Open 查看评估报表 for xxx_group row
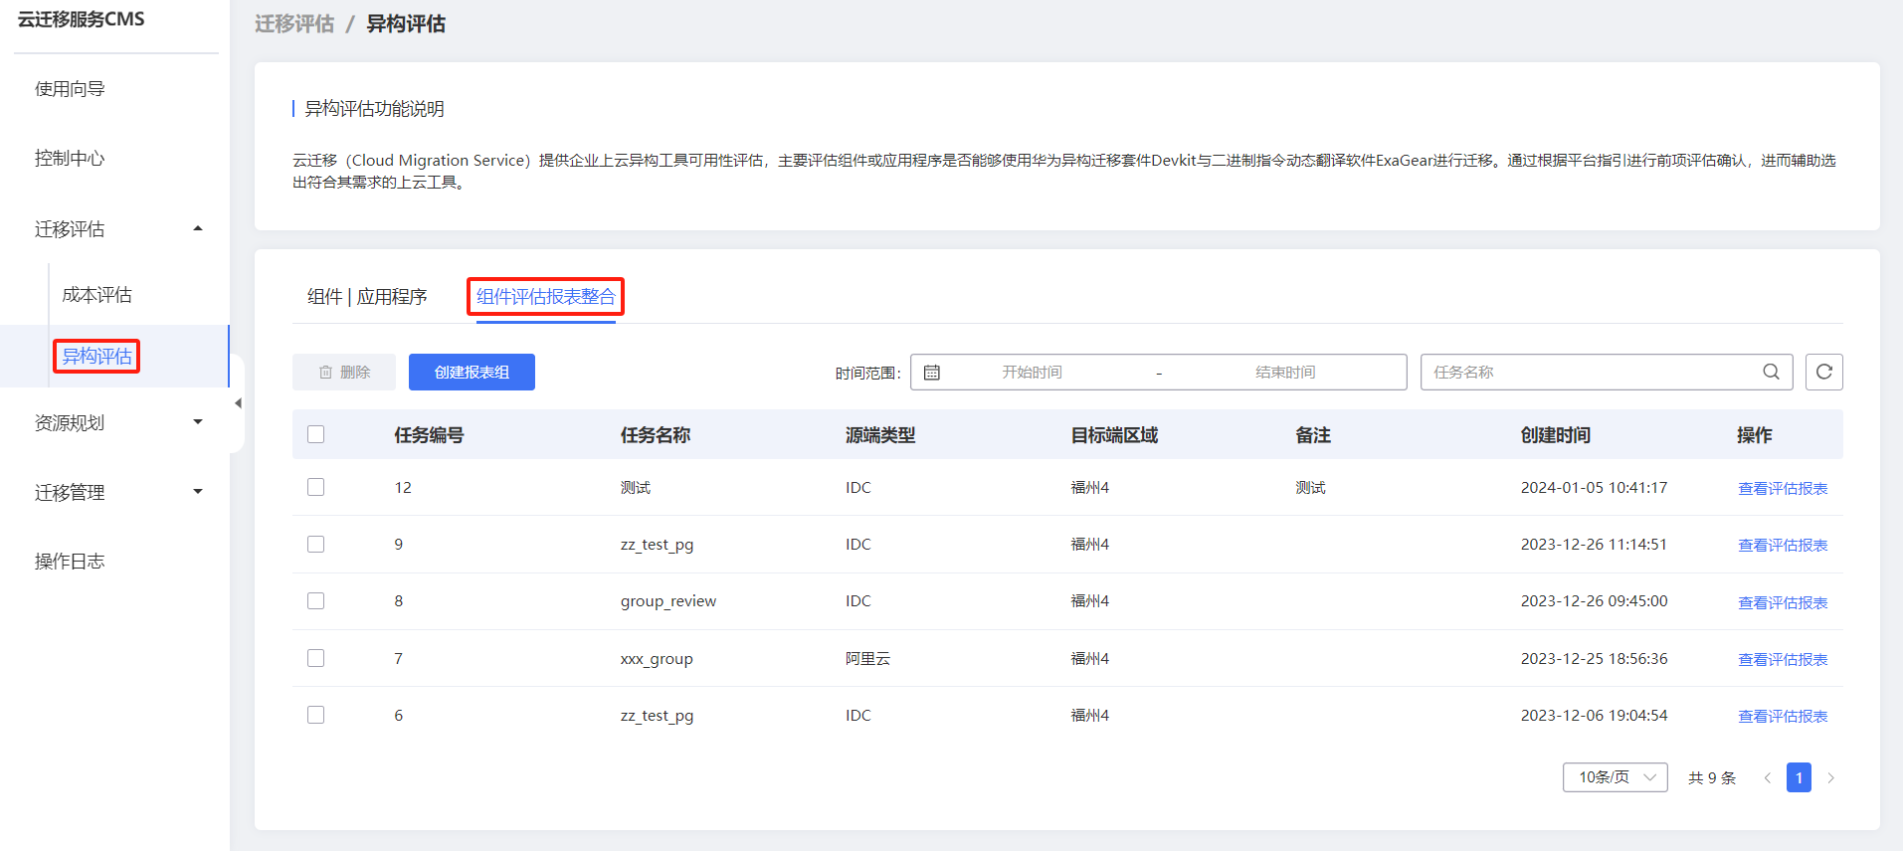 click(1783, 659)
